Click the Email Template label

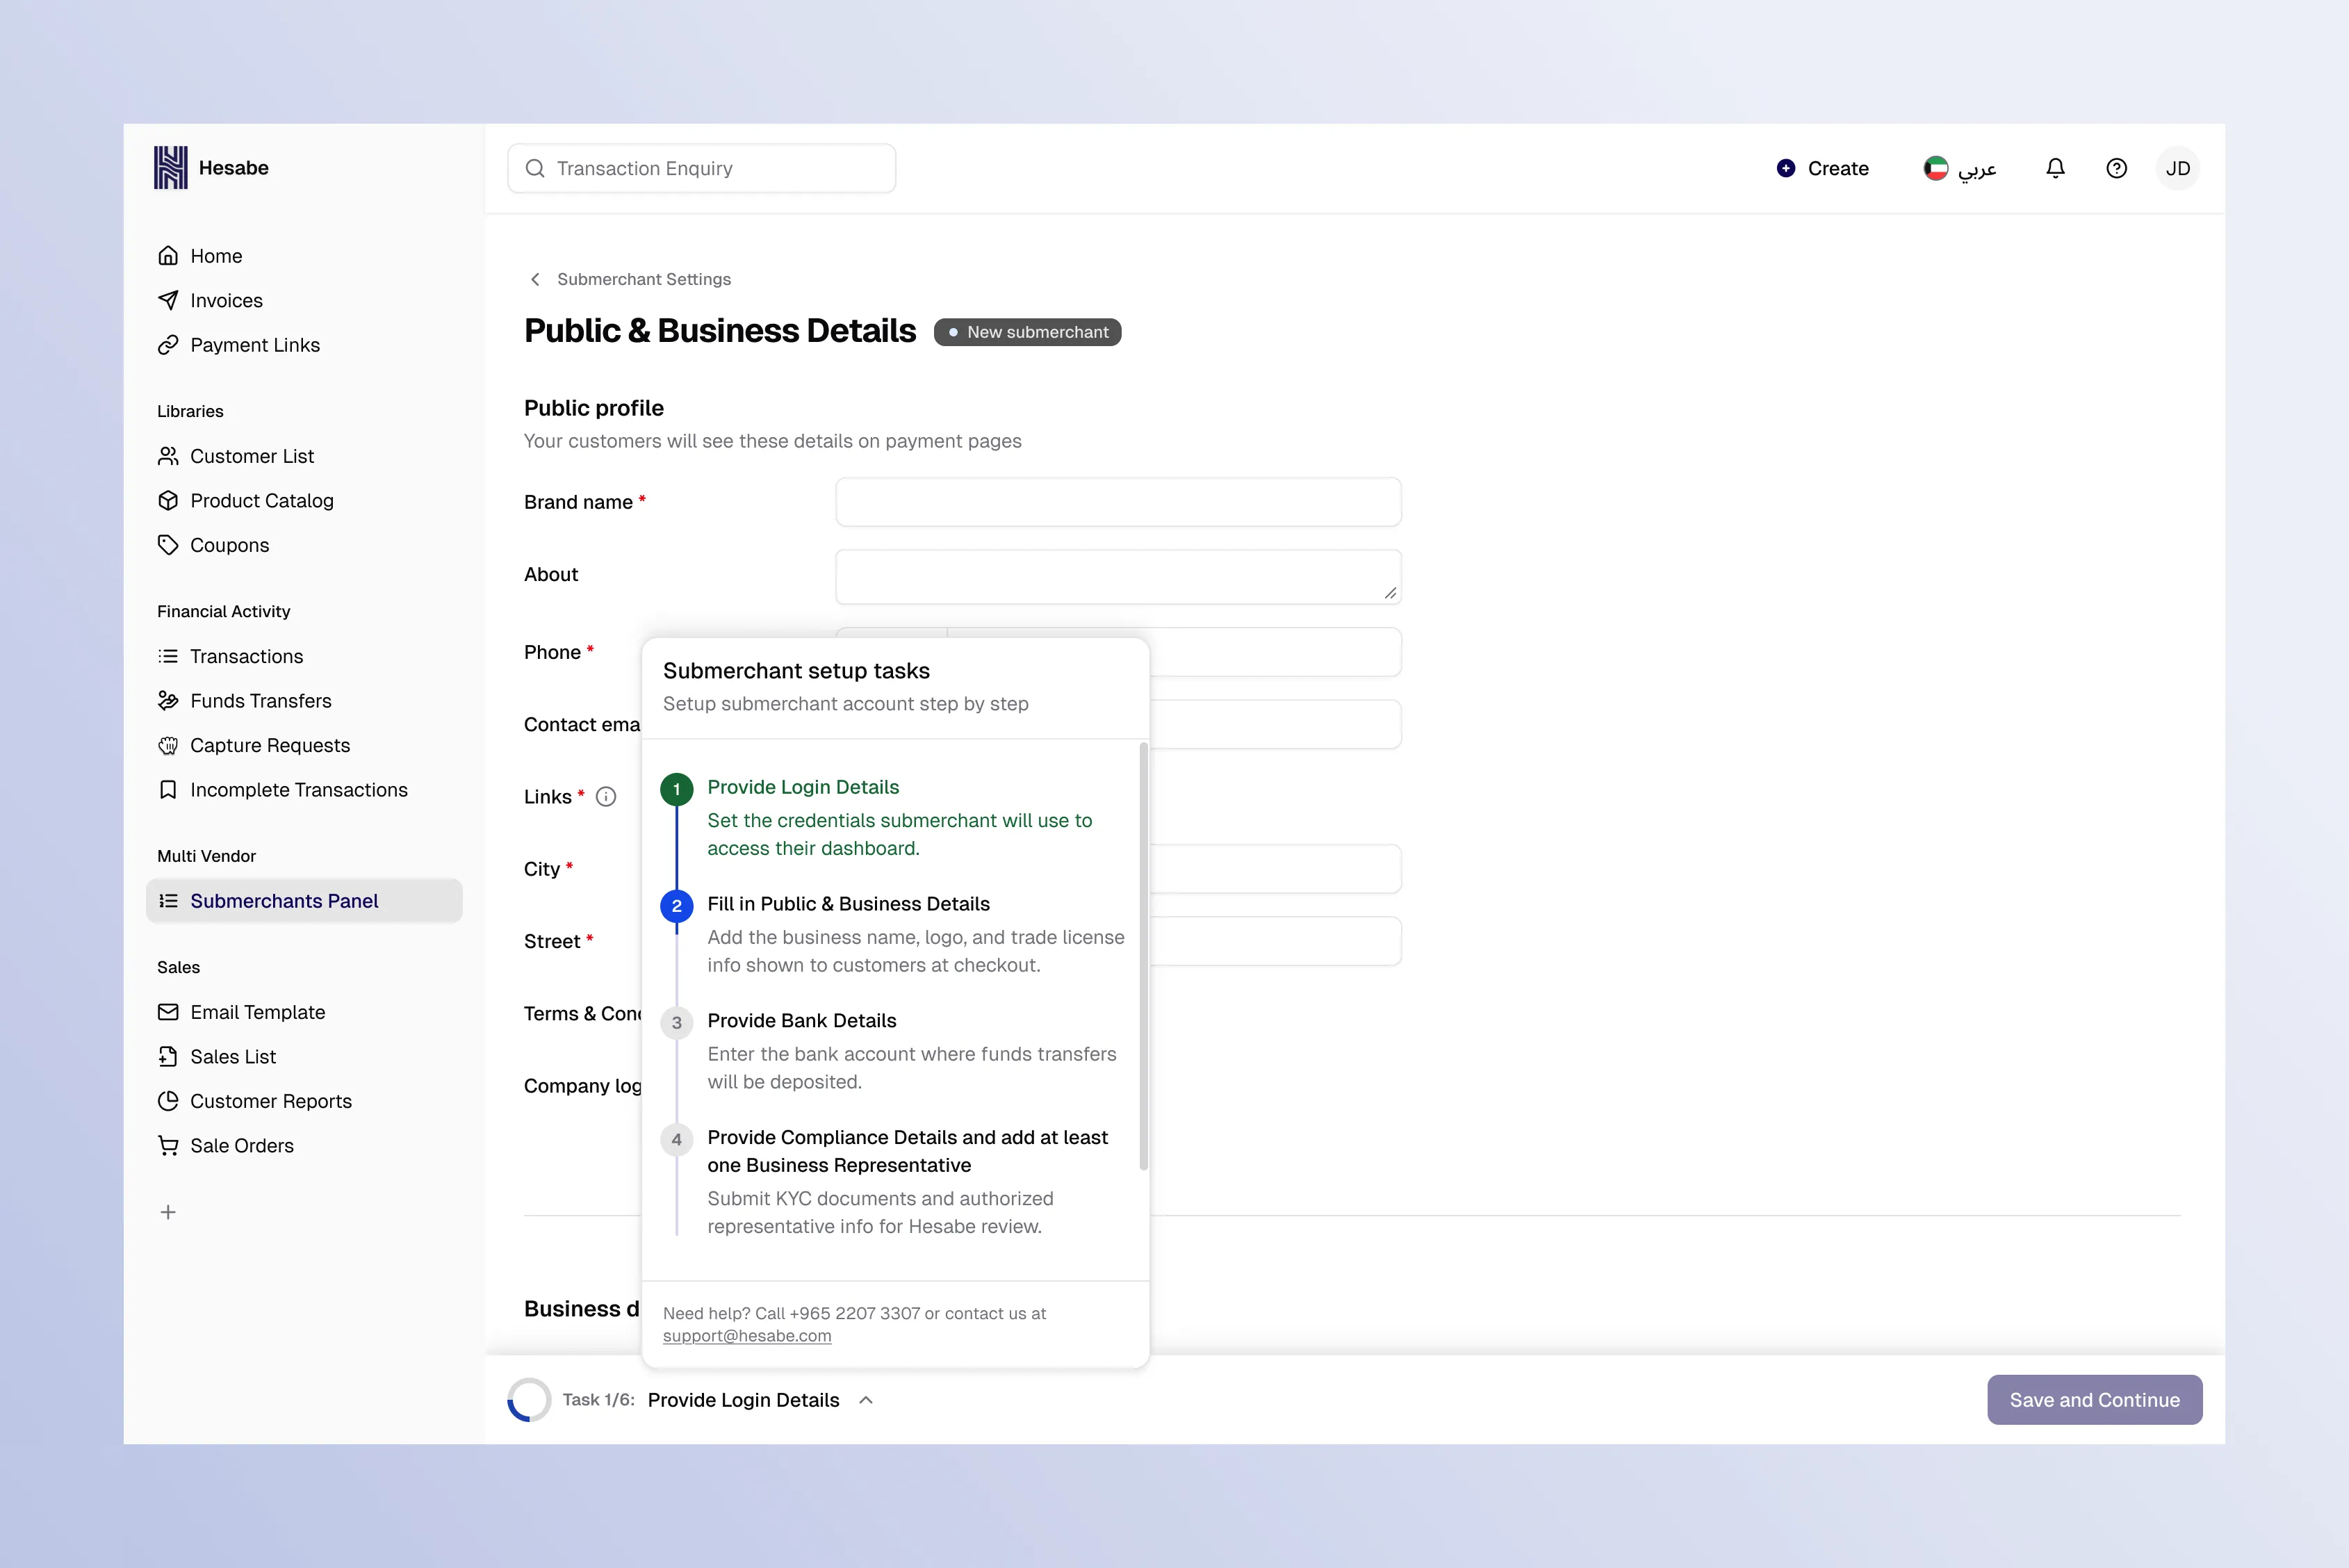click(258, 1012)
